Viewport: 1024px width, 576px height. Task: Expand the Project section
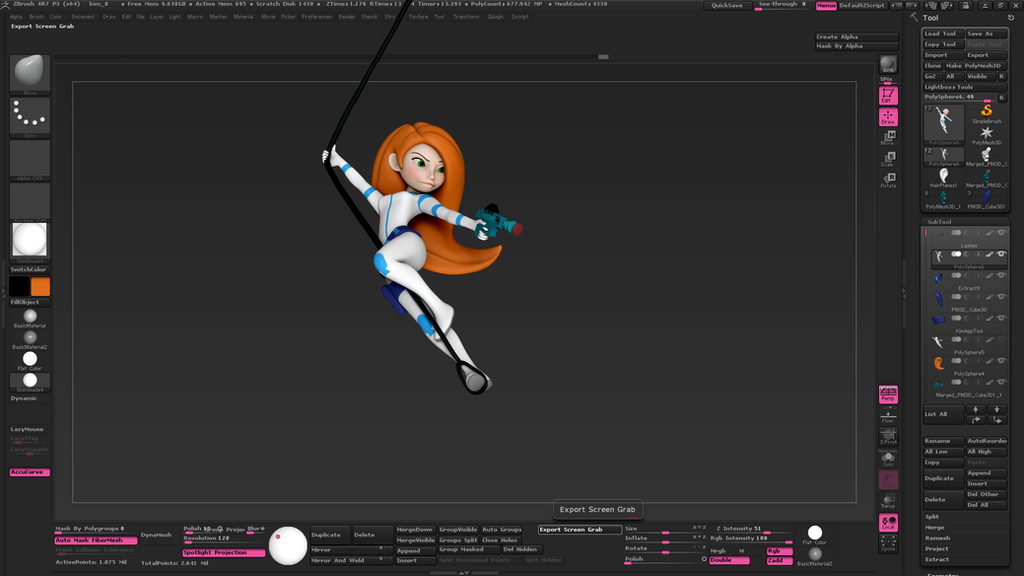tap(936, 549)
